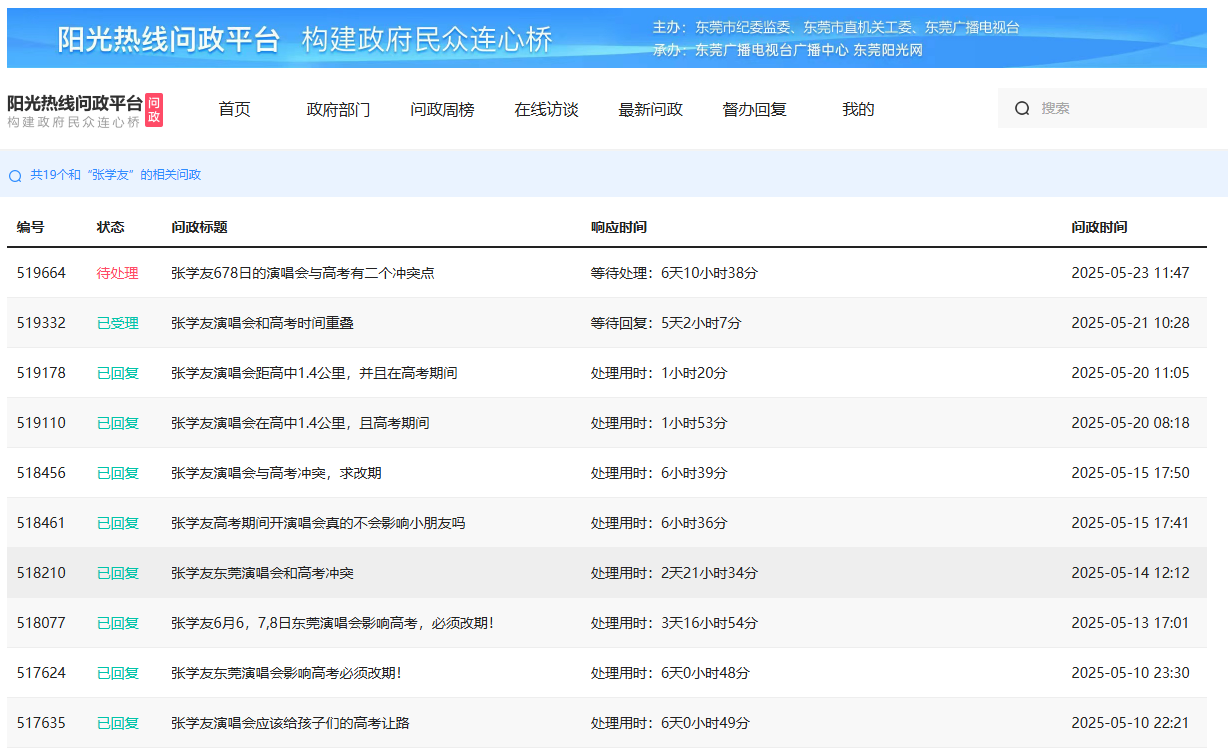Click the date 2025-05-20 11:05
The width and height of the screenshot is (1228, 754).
(x=1130, y=373)
